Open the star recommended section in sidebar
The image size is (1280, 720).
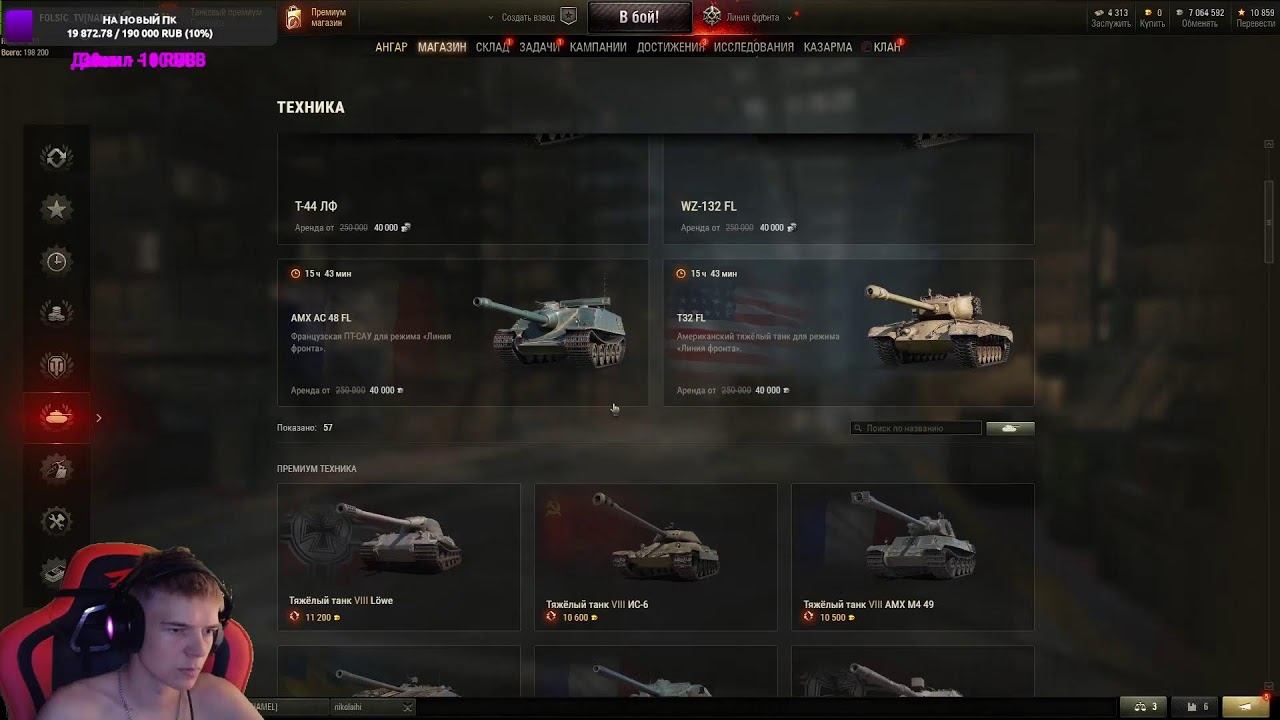(57, 208)
